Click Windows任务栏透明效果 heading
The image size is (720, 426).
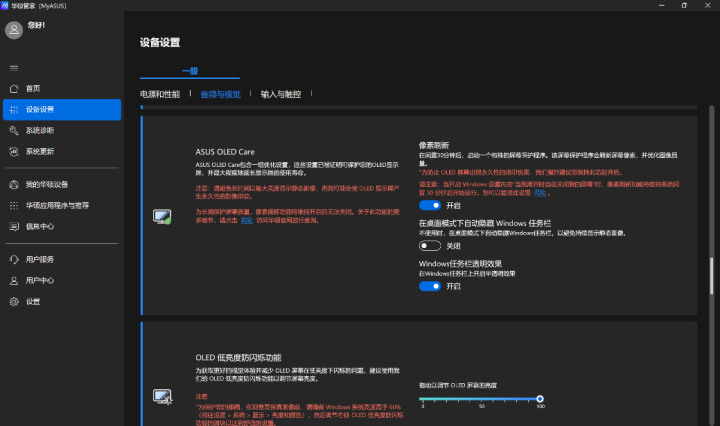point(460,263)
